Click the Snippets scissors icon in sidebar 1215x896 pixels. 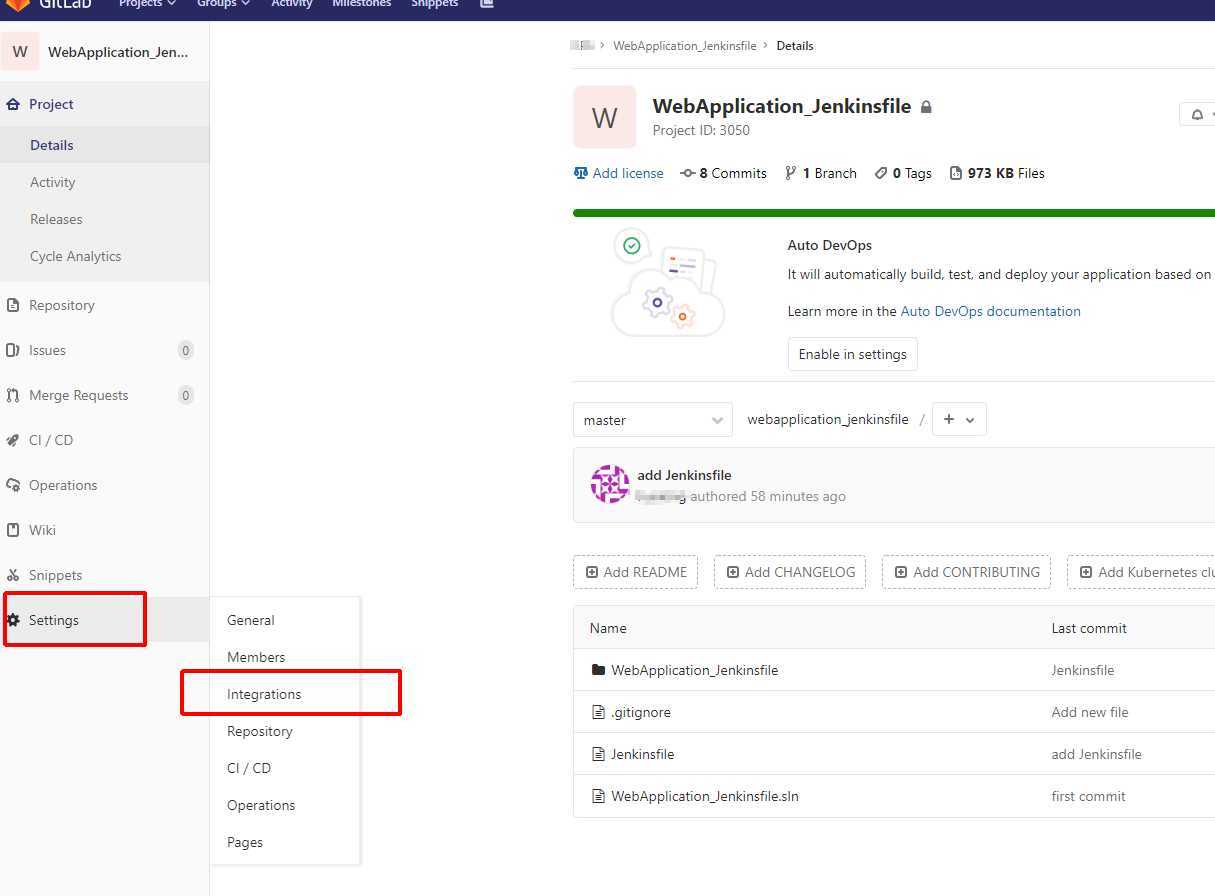[x=13, y=575]
